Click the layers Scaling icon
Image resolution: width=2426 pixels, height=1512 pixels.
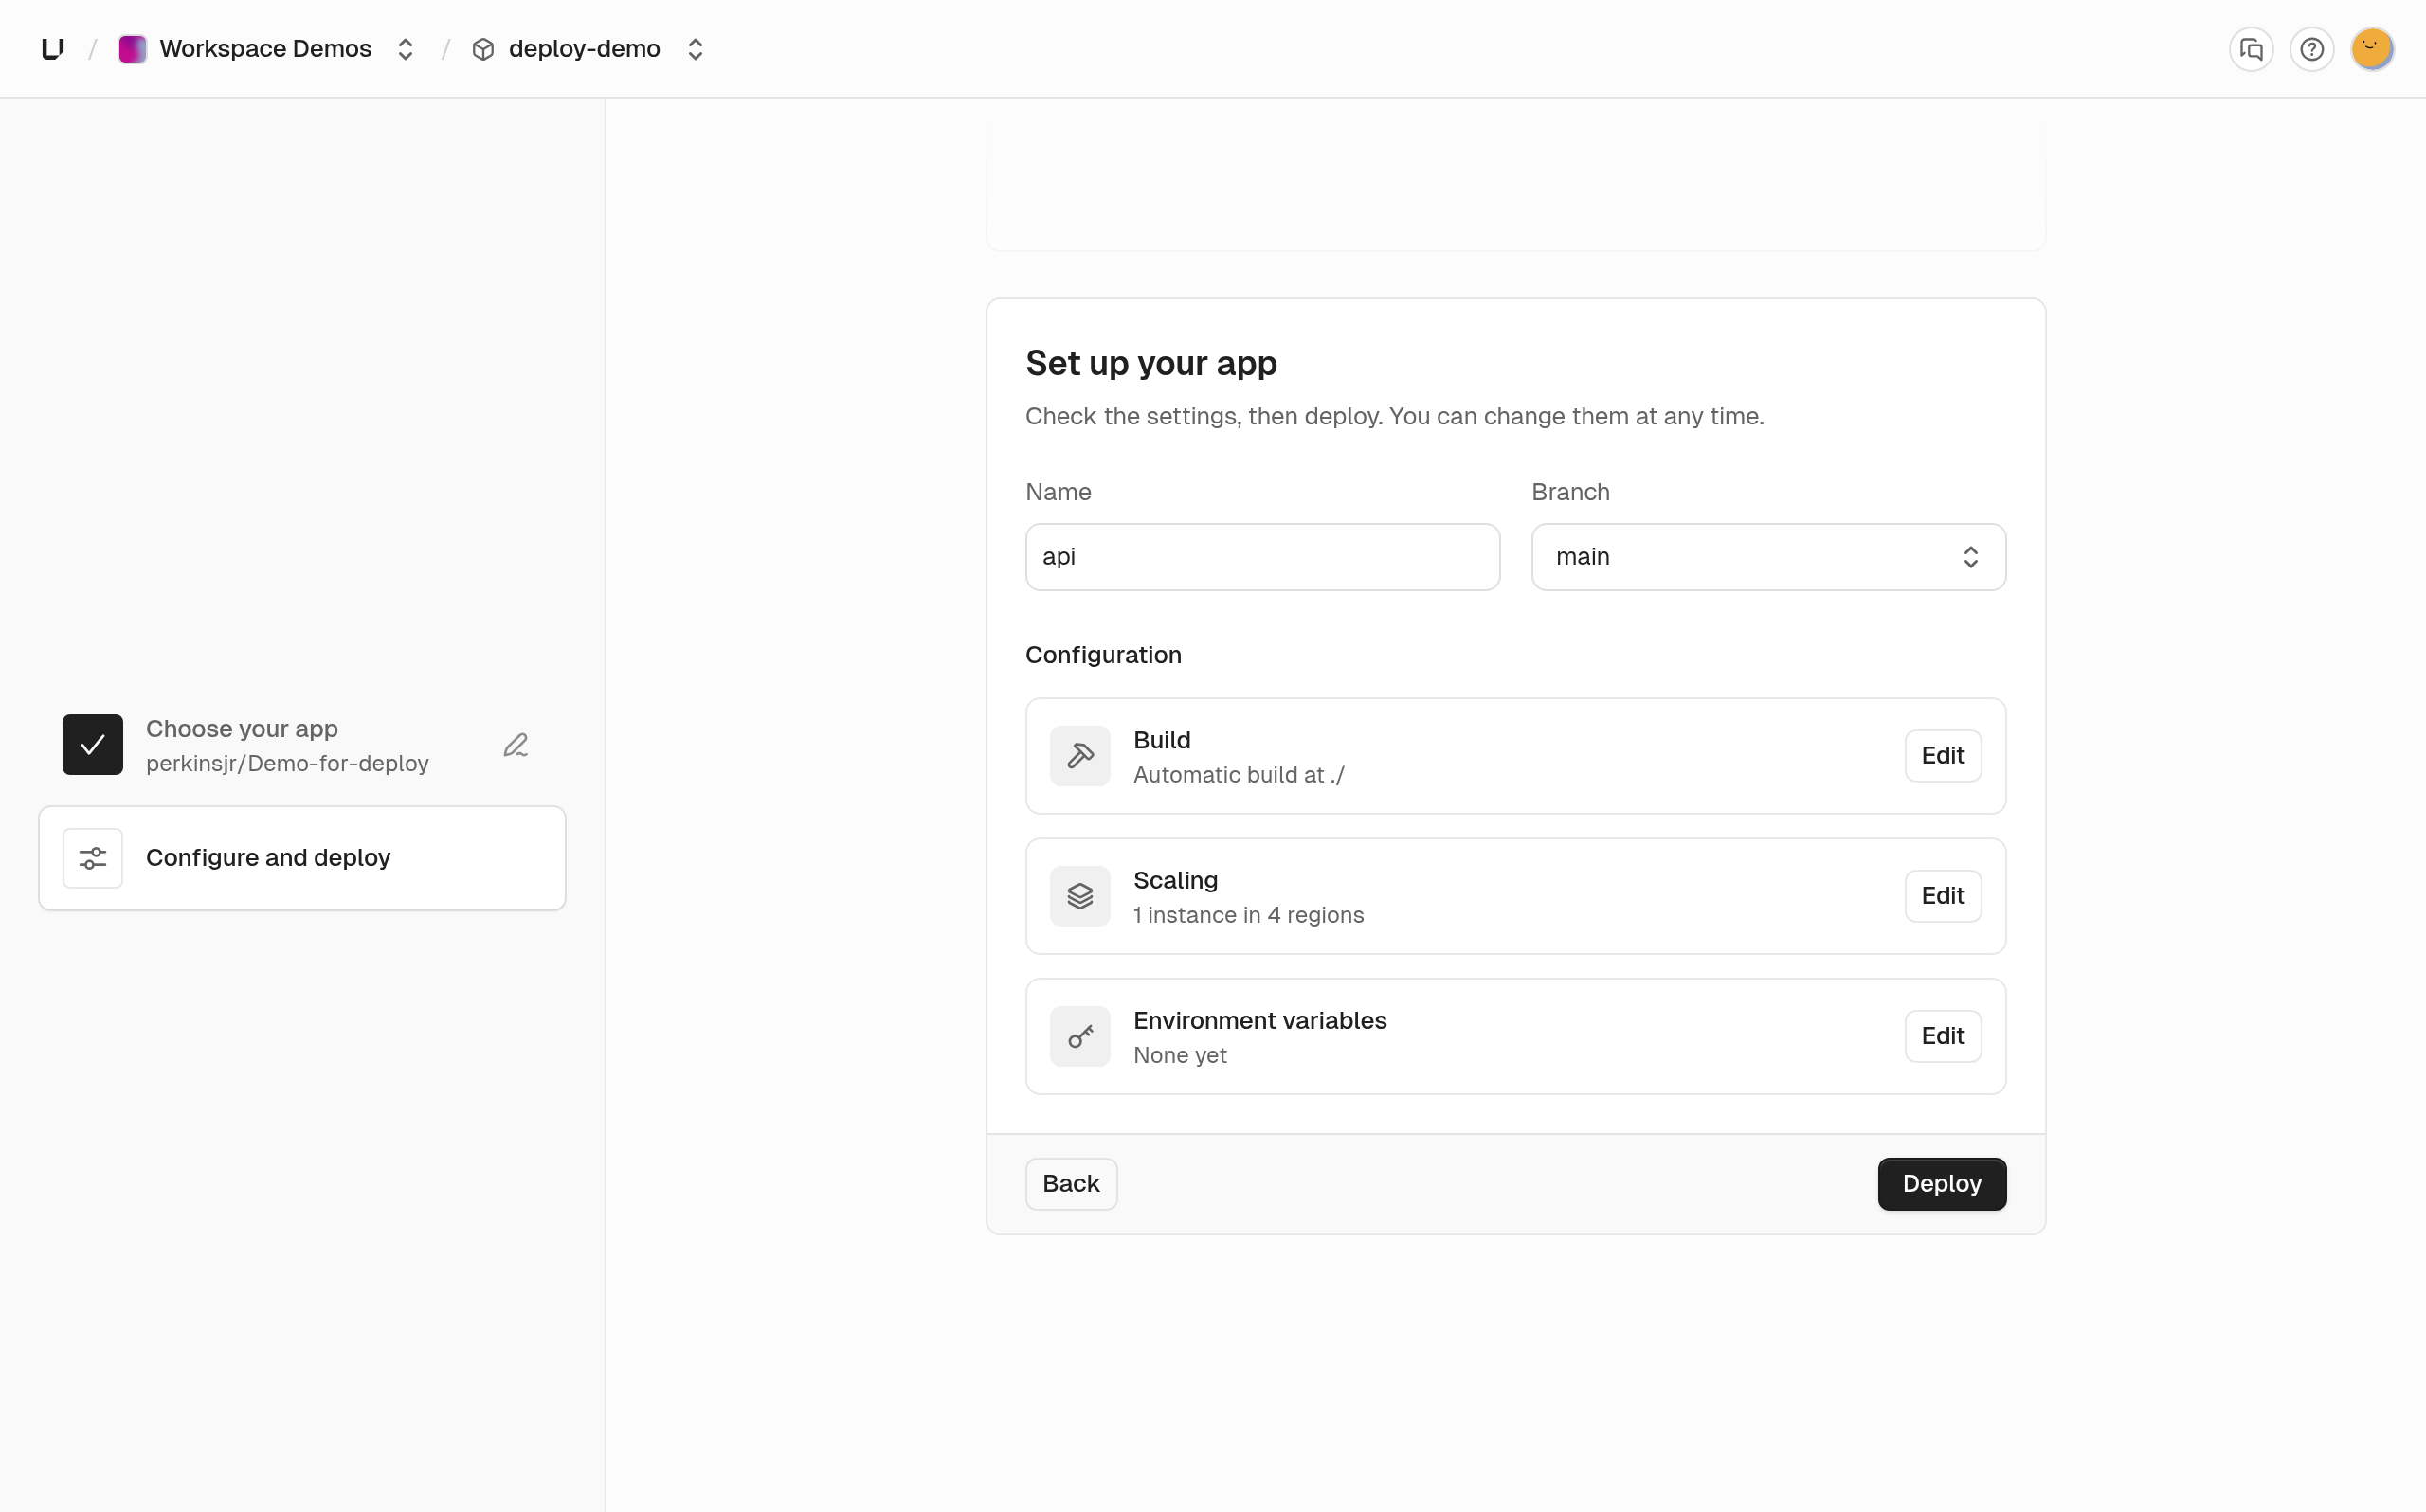tap(1080, 896)
